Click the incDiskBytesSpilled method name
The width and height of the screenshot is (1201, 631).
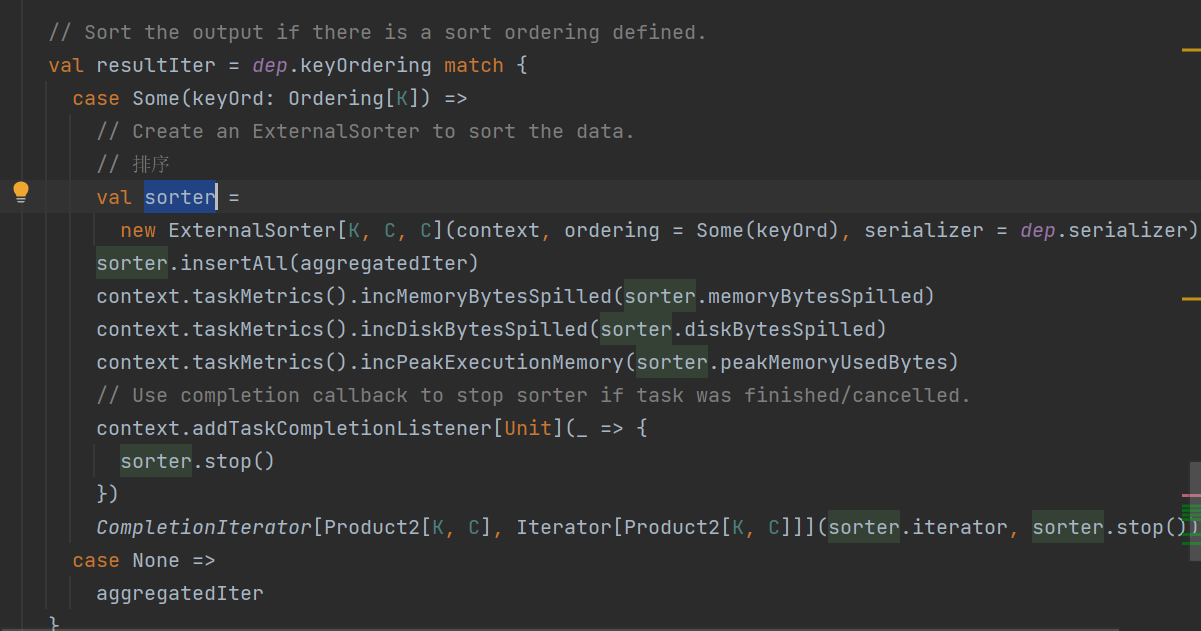(x=474, y=329)
